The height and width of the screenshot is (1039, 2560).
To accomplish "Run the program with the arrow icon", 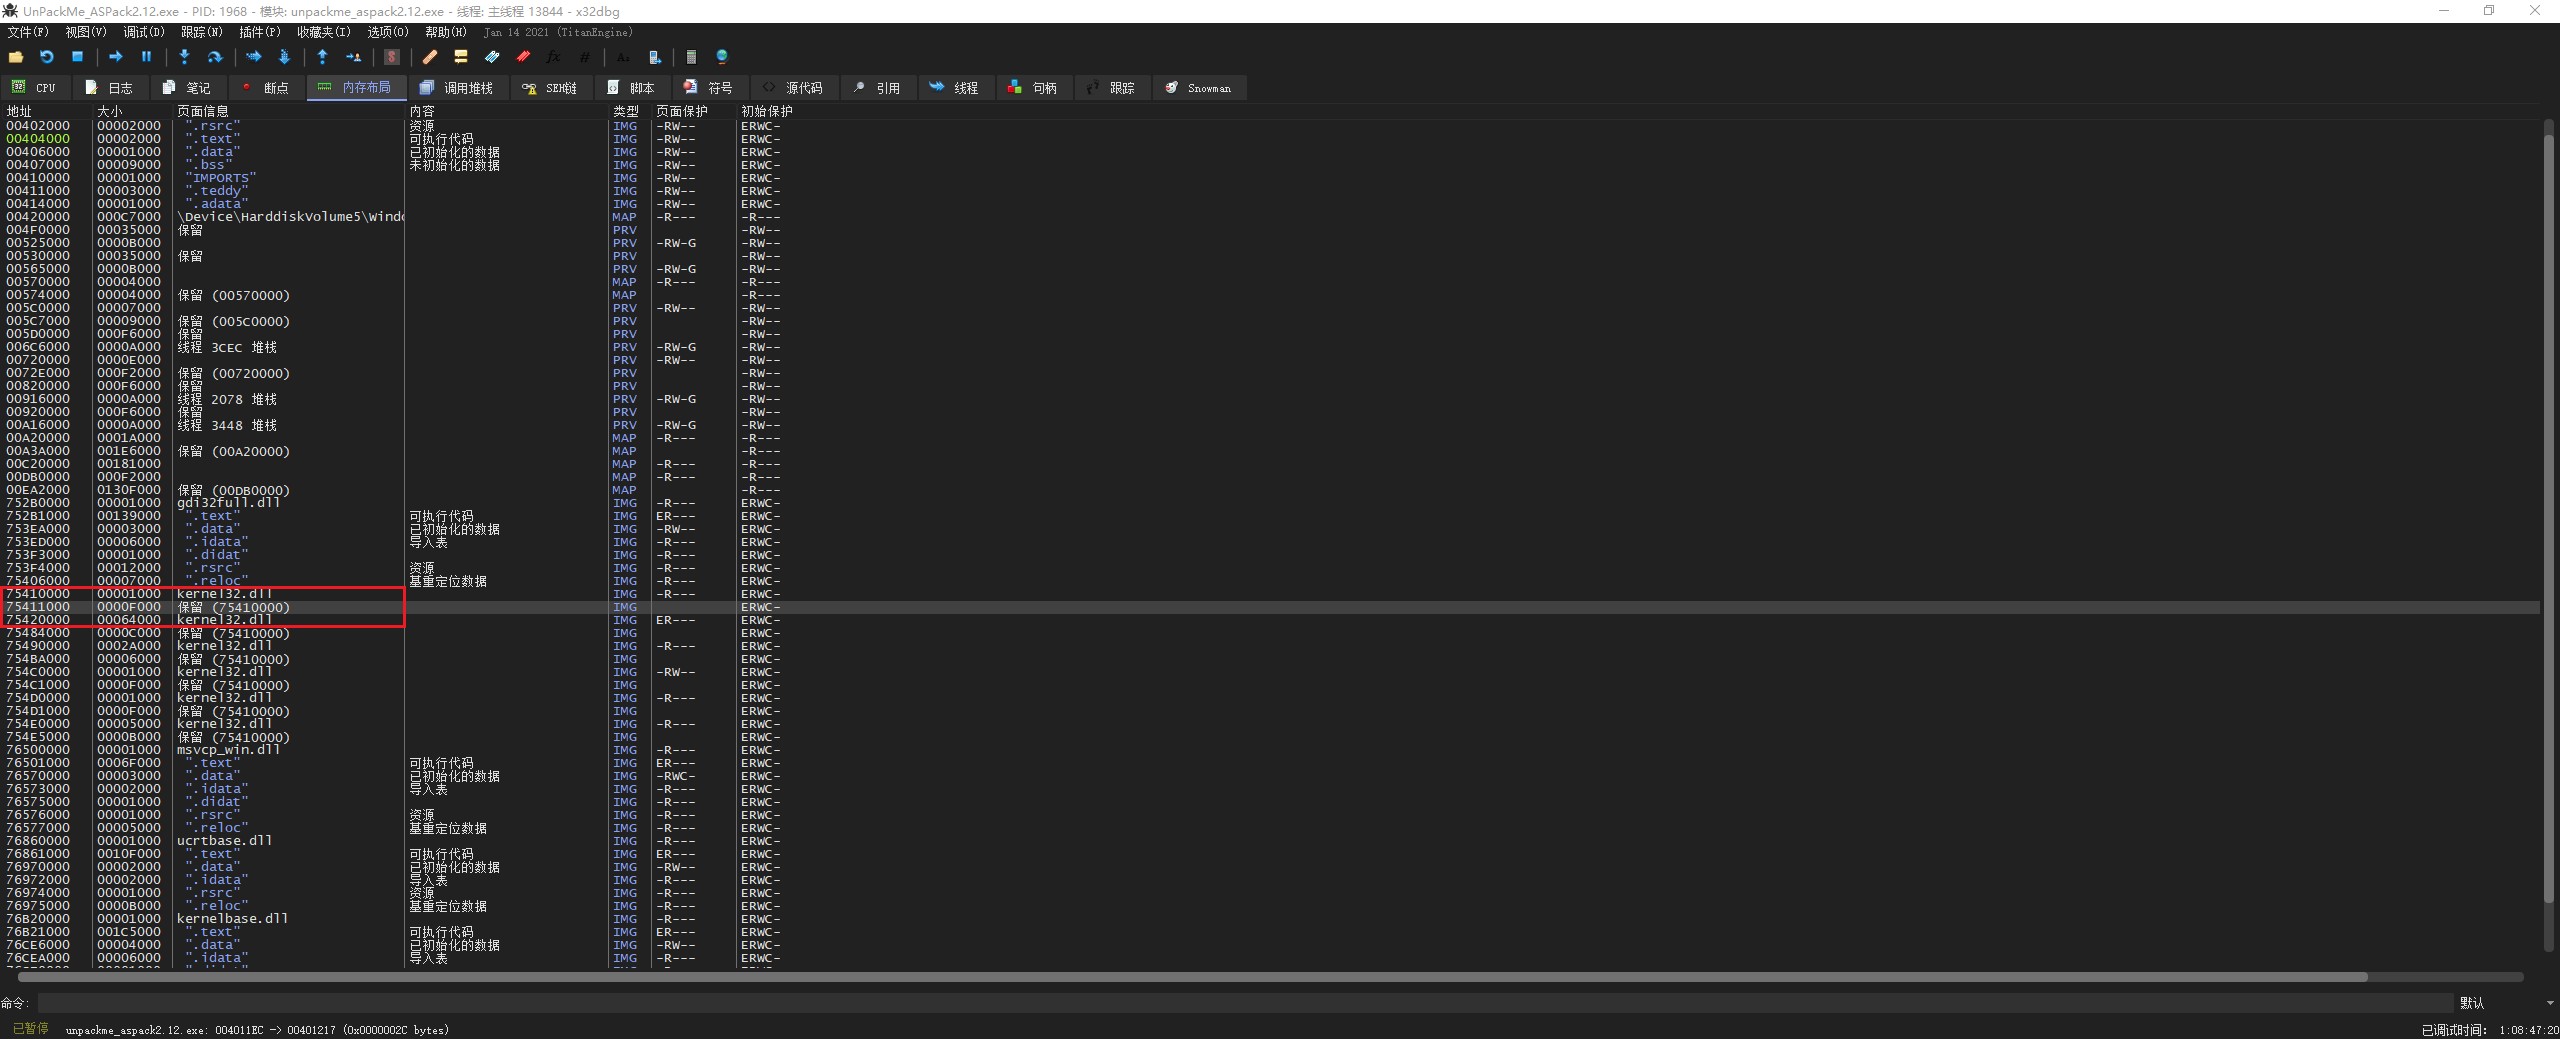I will [115, 57].
